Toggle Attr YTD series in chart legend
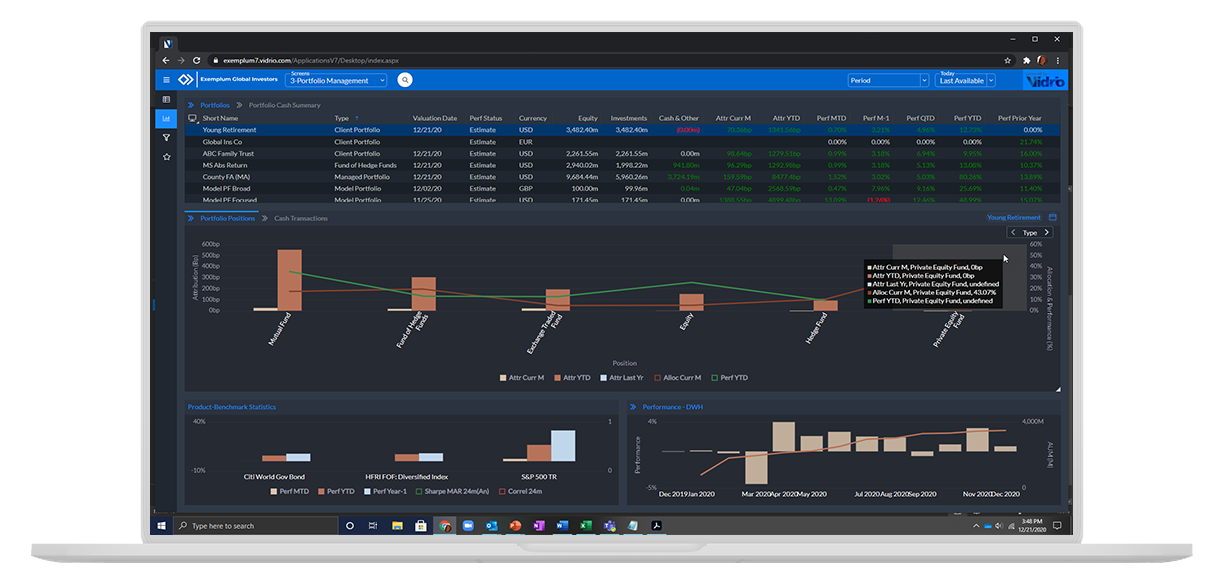The image size is (1225, 575). [x=574, y=378]
